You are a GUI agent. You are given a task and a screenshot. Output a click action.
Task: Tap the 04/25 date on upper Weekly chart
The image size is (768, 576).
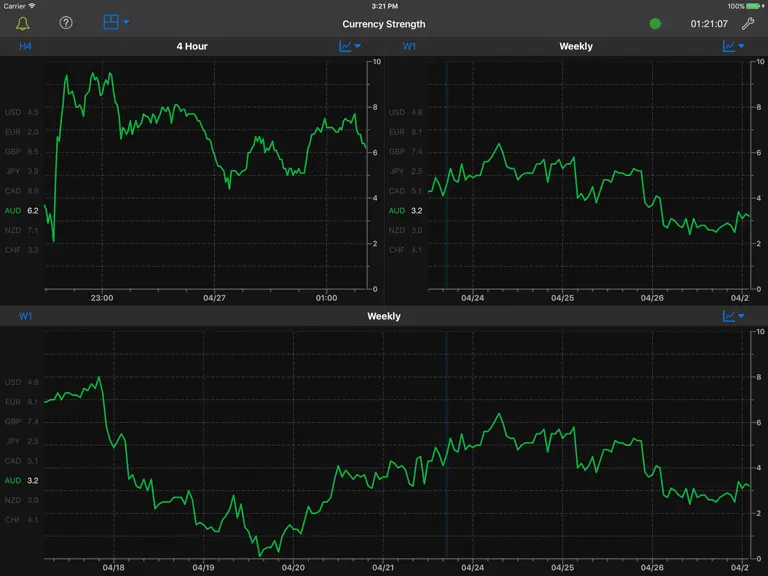point(562,298)
